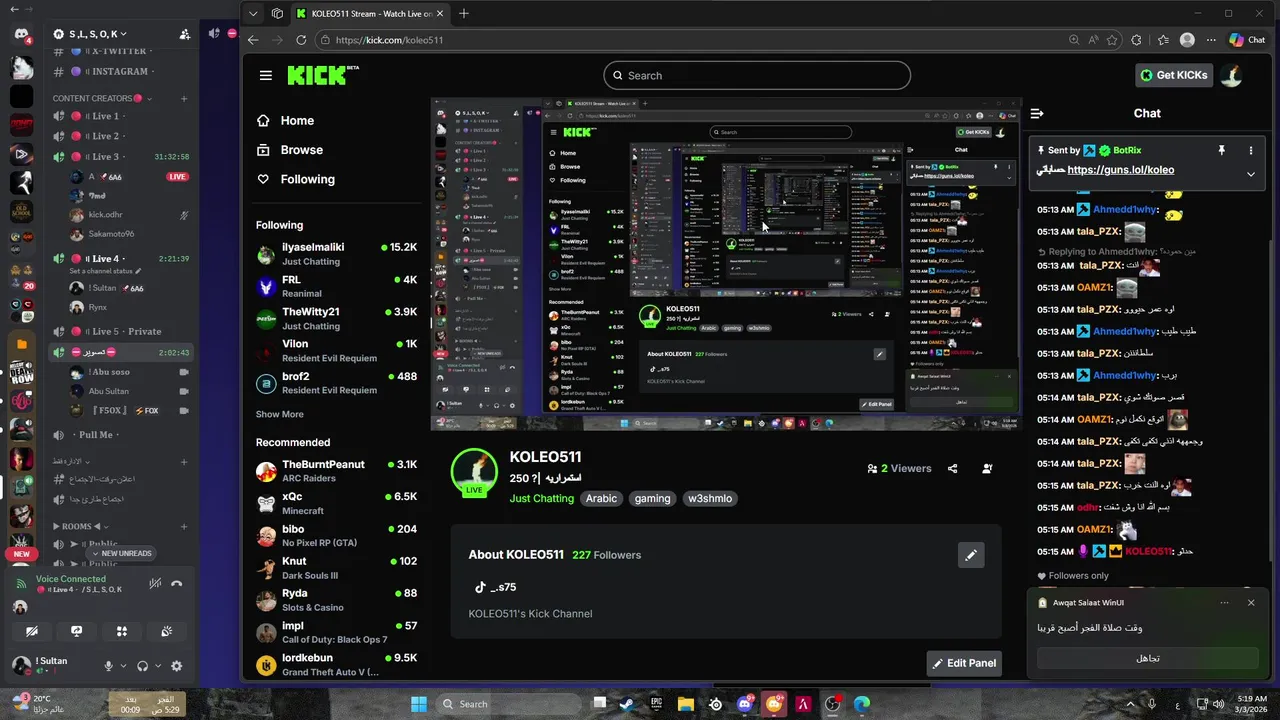Open Kick profile avatar menu
Image resolution: width=1280 pixels, height=720 pixels.
(x=1232, y=75)
